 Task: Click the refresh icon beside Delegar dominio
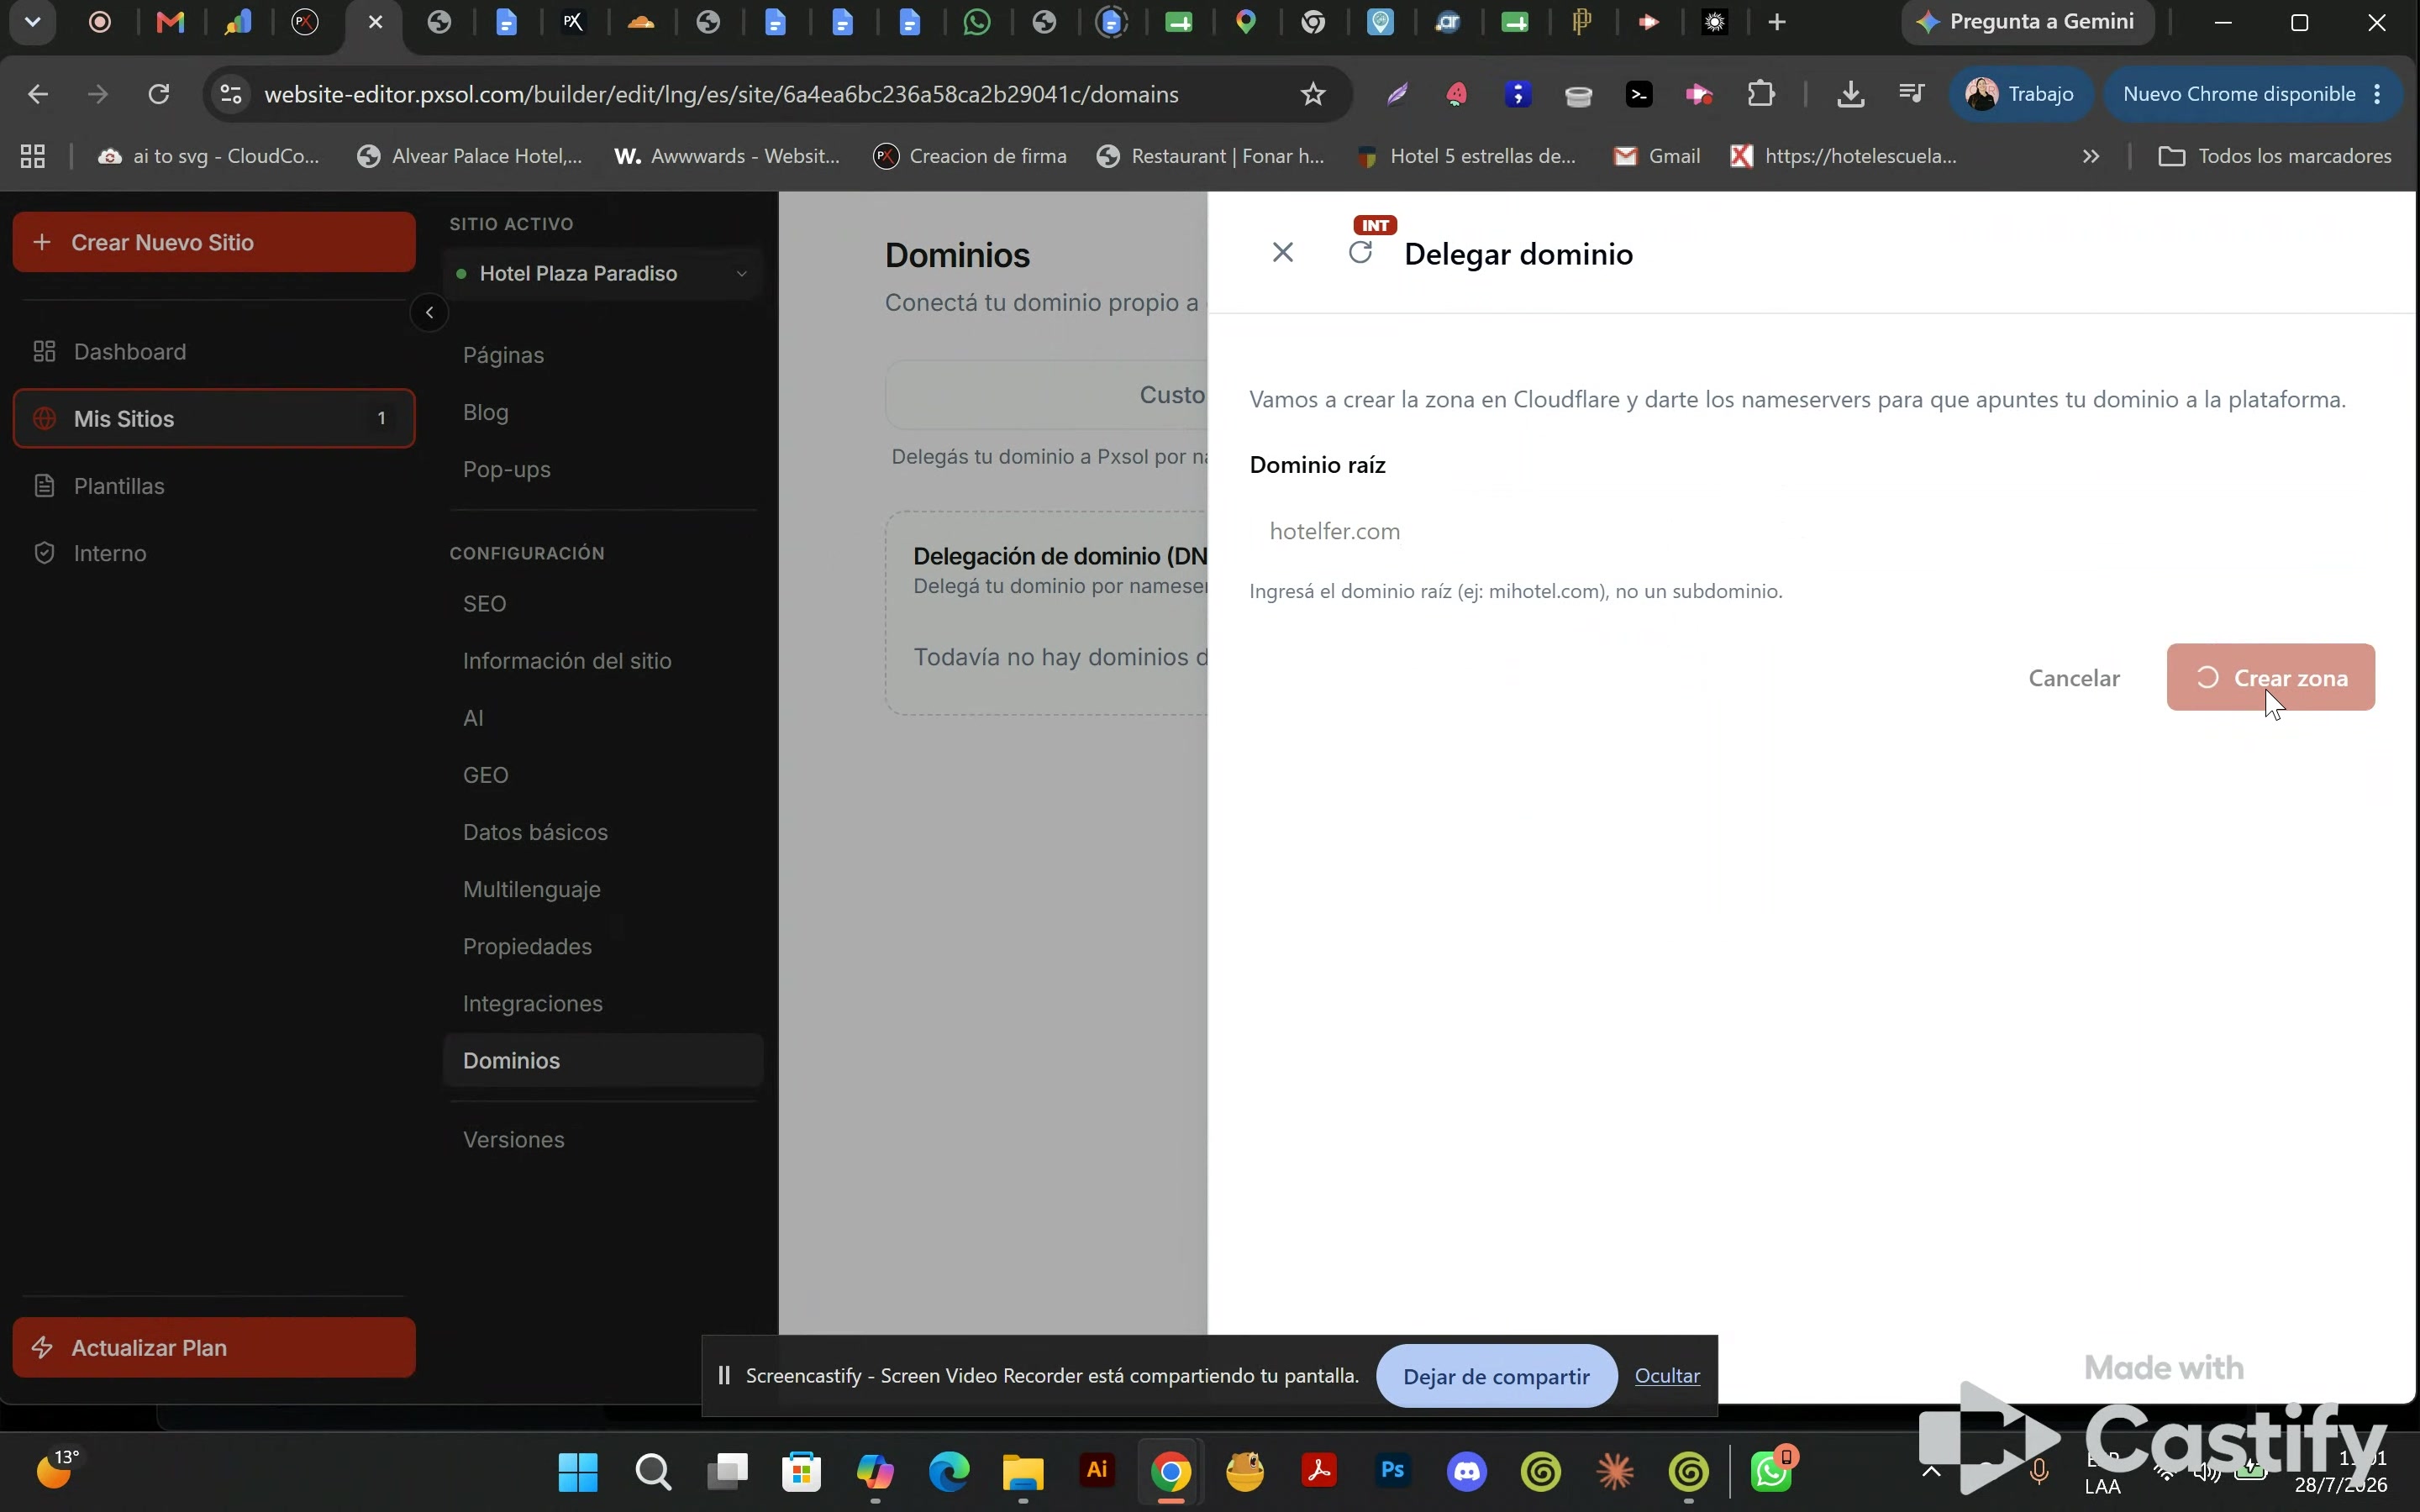pyautogui.click(x=1360, y=253)
